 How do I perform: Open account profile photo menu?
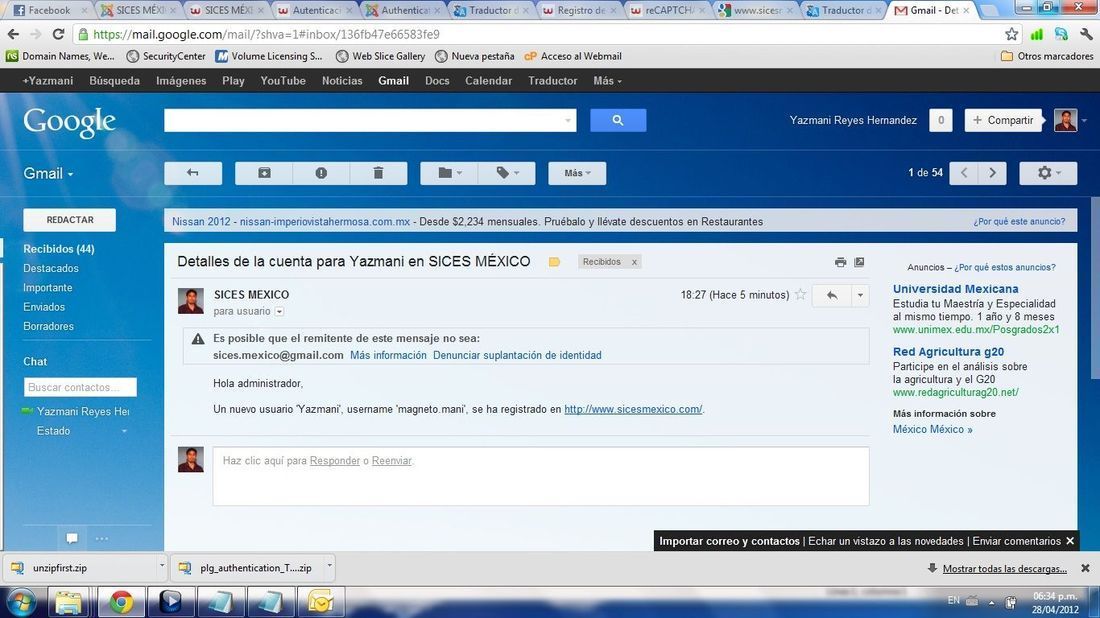(x=1066, y=120)
